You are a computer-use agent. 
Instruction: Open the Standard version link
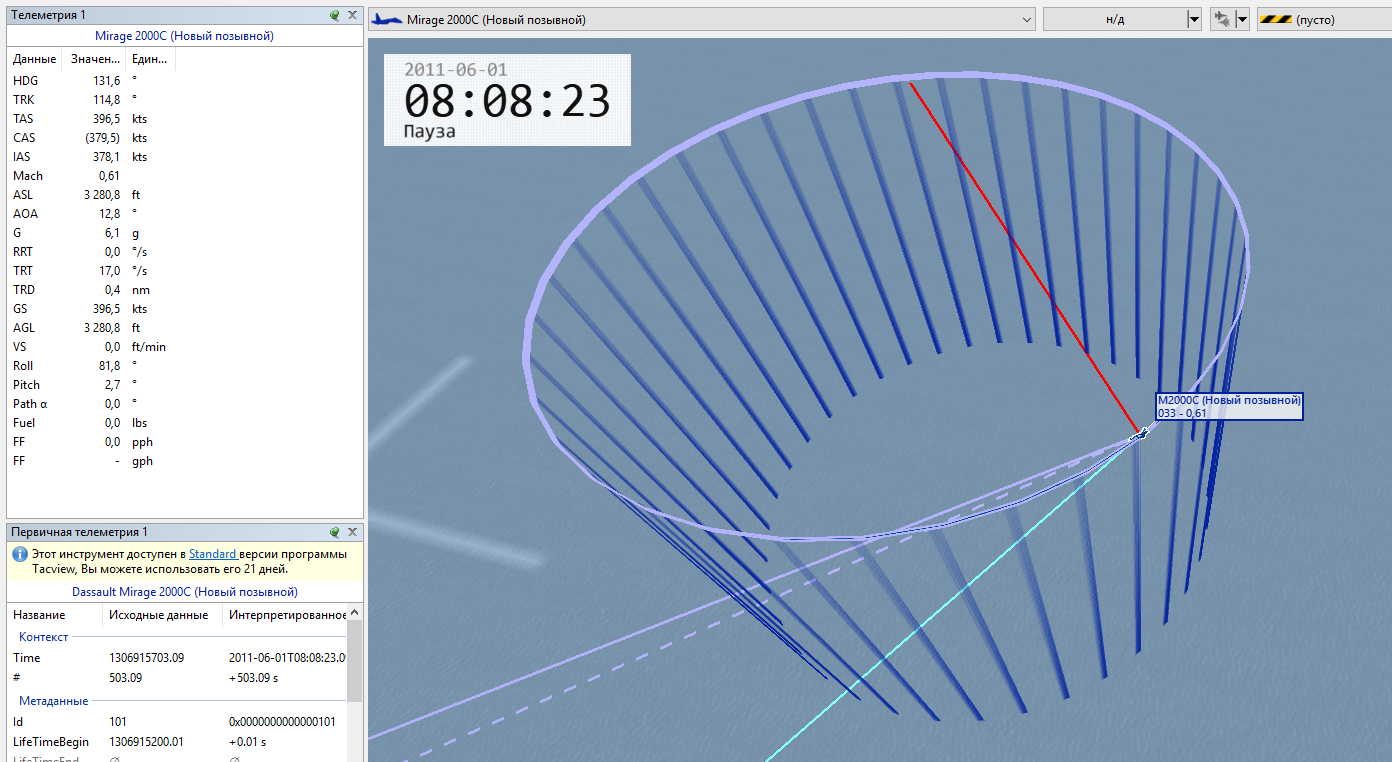tap(213, 554)
